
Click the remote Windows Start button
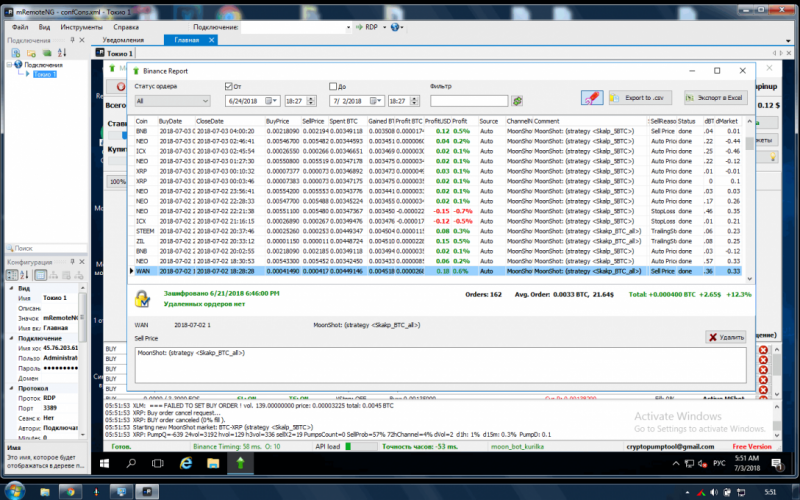[x=106, y=464]
